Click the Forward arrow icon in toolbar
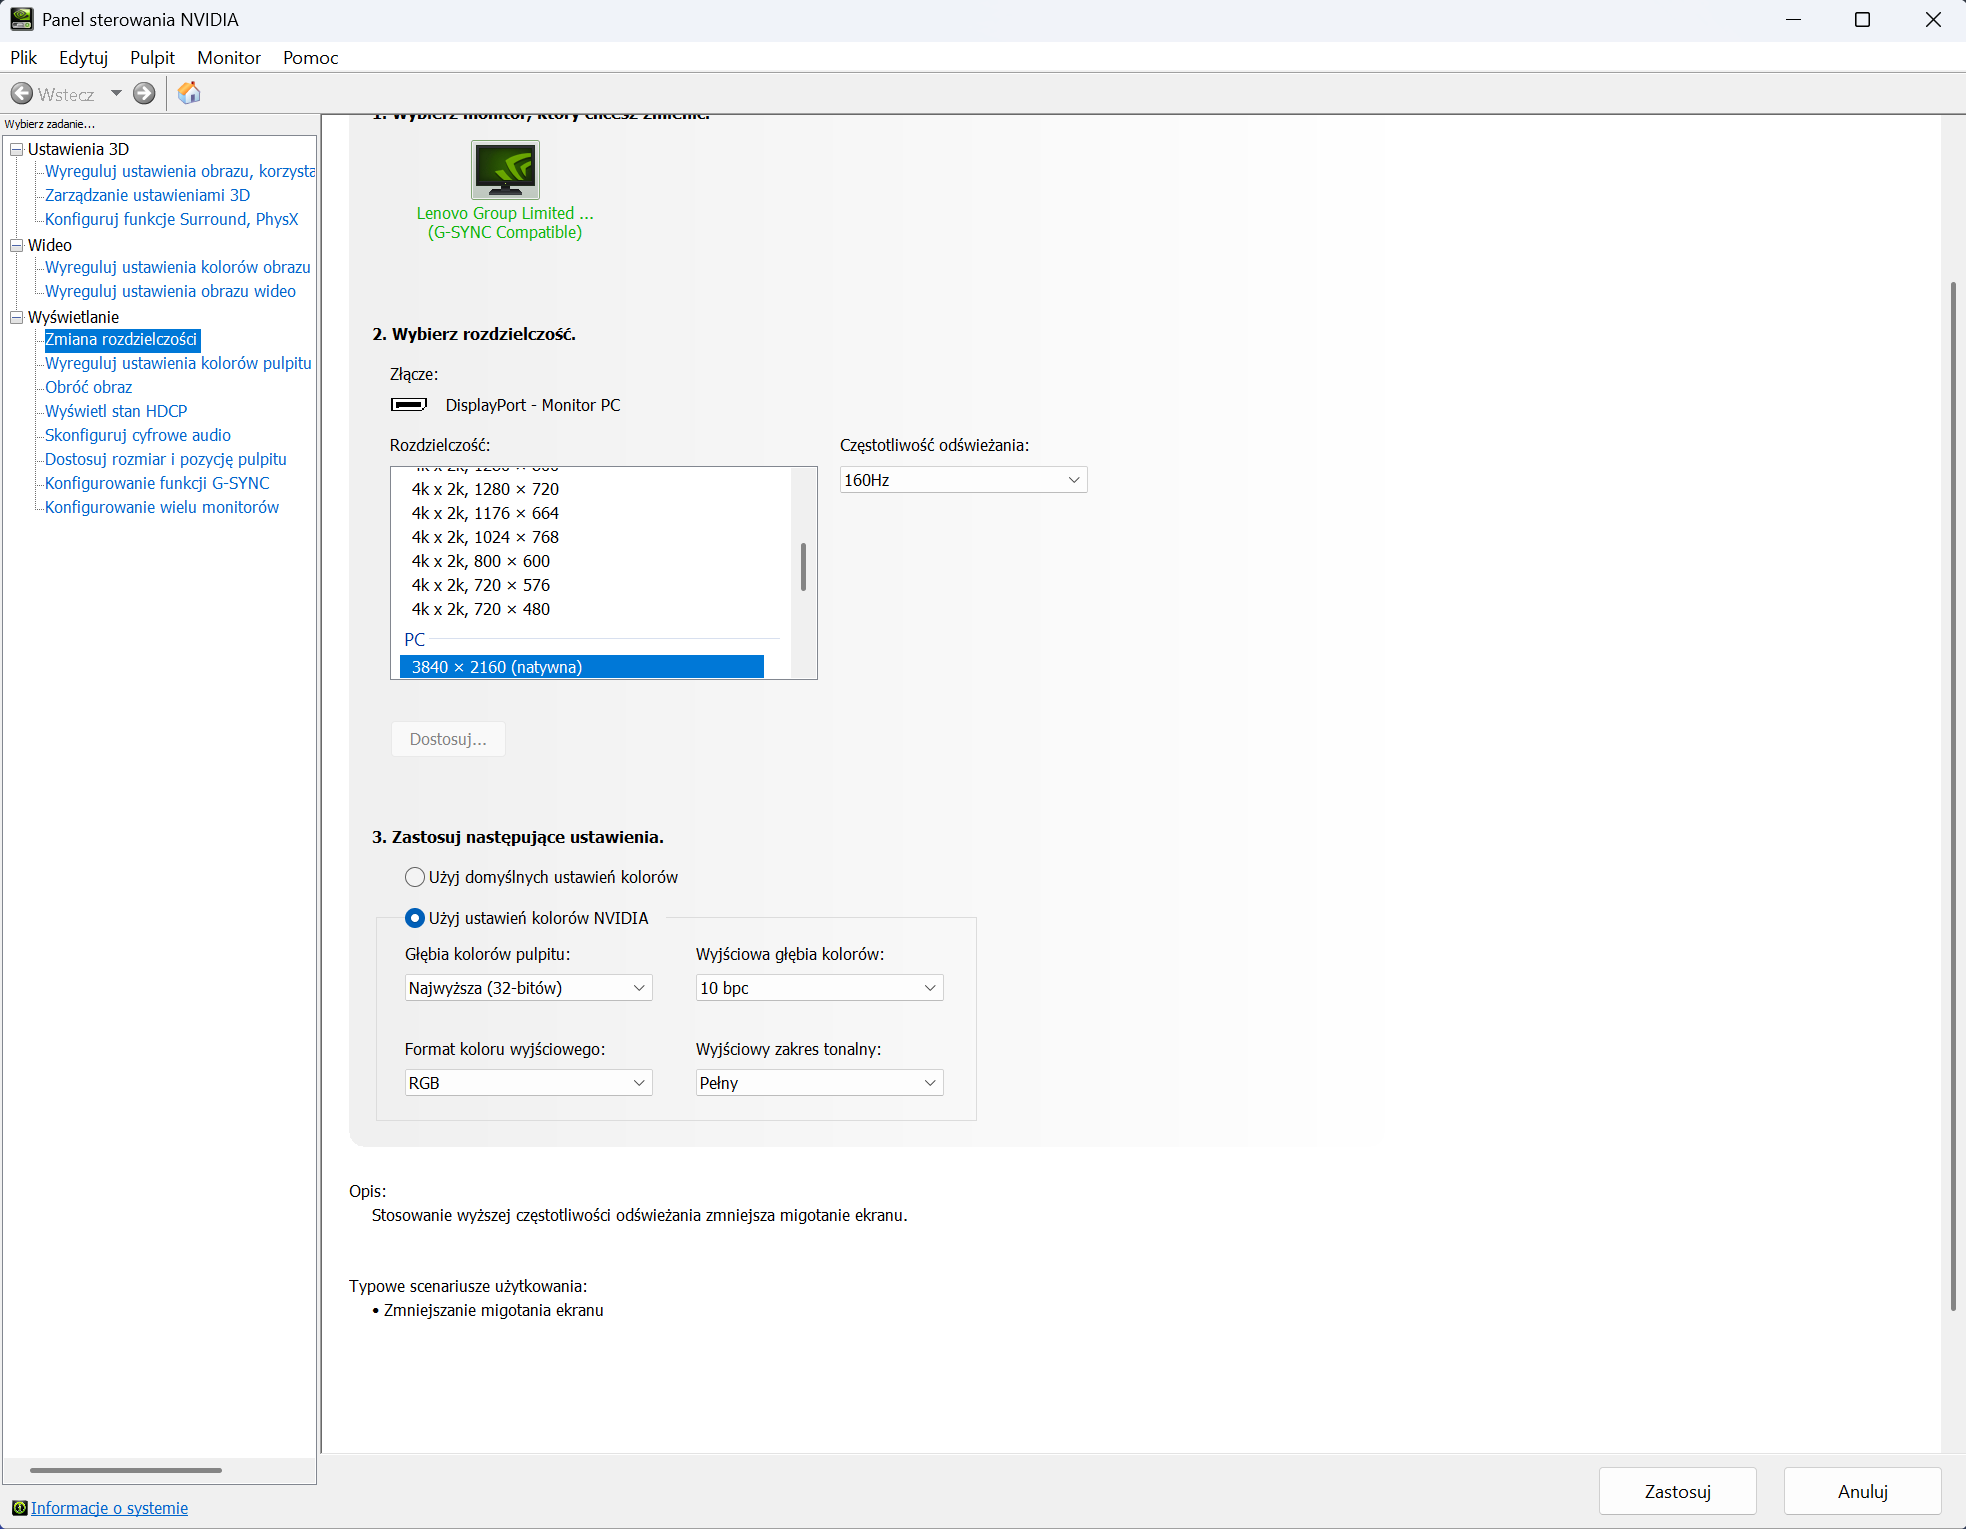Viewport: 1966px width, 1529px height. tap(144, 94)
